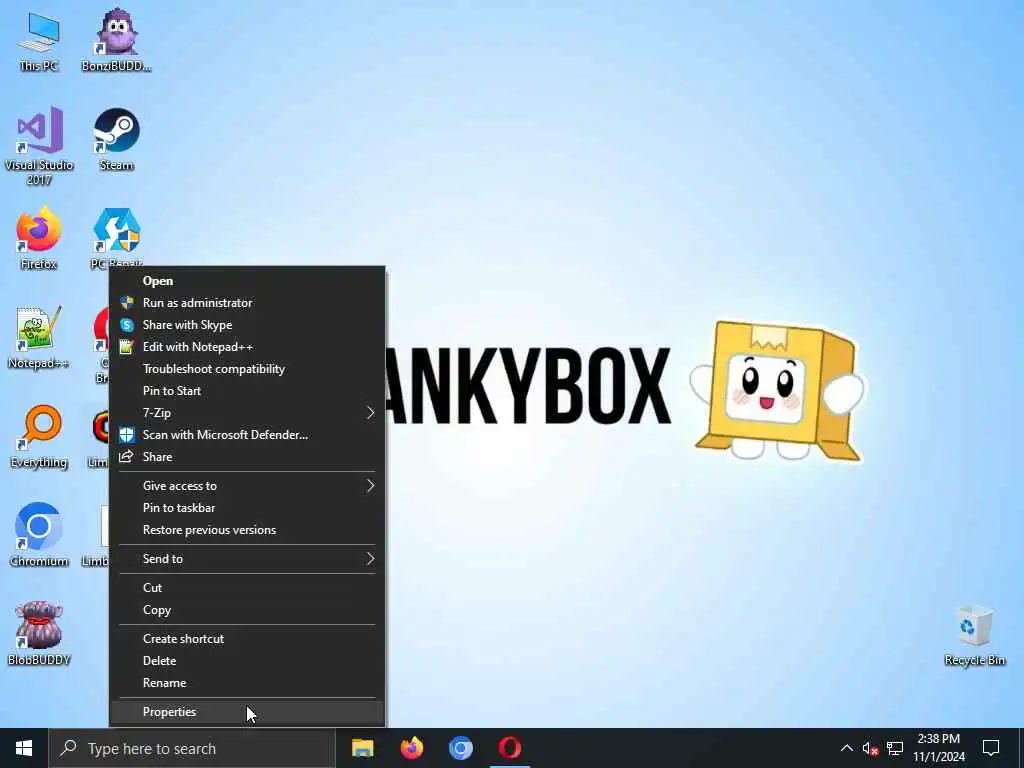Open the Windows Start menu button
Screen dimensions: 1024x768
[24, 748]
